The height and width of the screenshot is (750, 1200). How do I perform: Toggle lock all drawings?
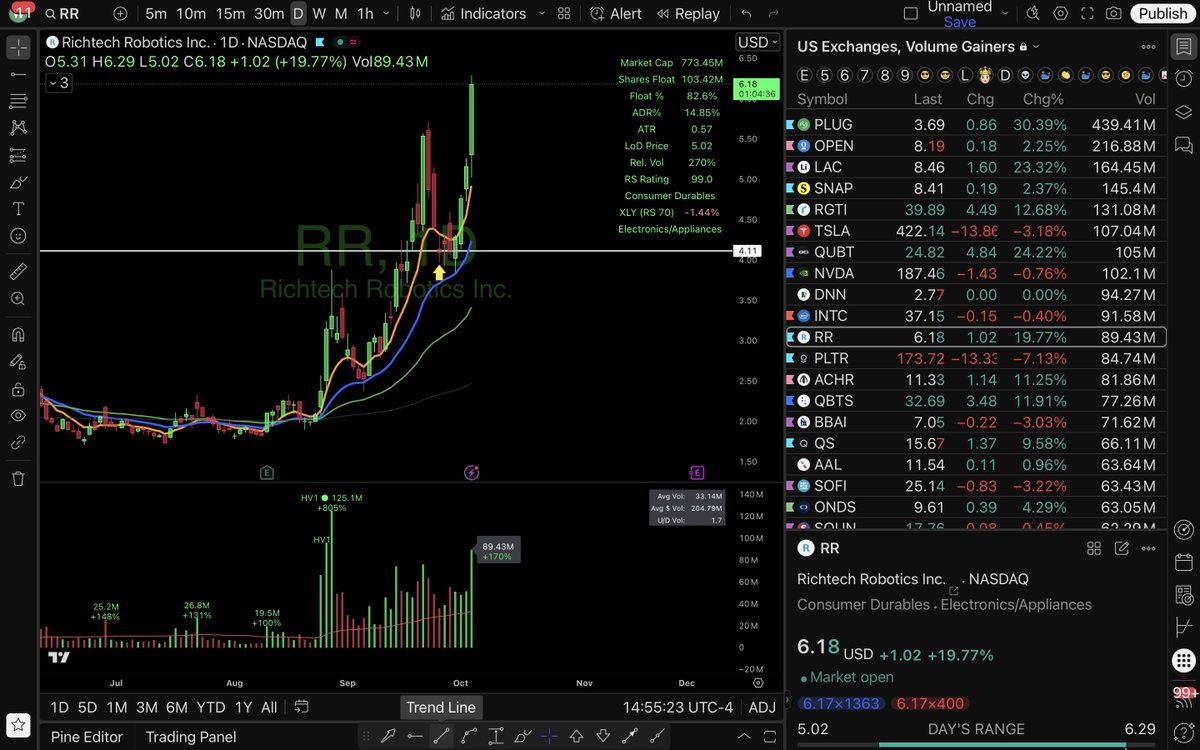(x=18, y=389)
